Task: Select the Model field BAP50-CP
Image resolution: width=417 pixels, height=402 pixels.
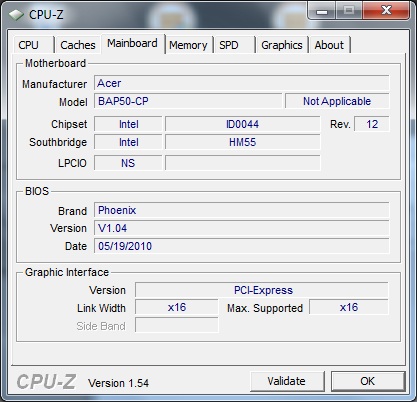Action: (188, 101)
